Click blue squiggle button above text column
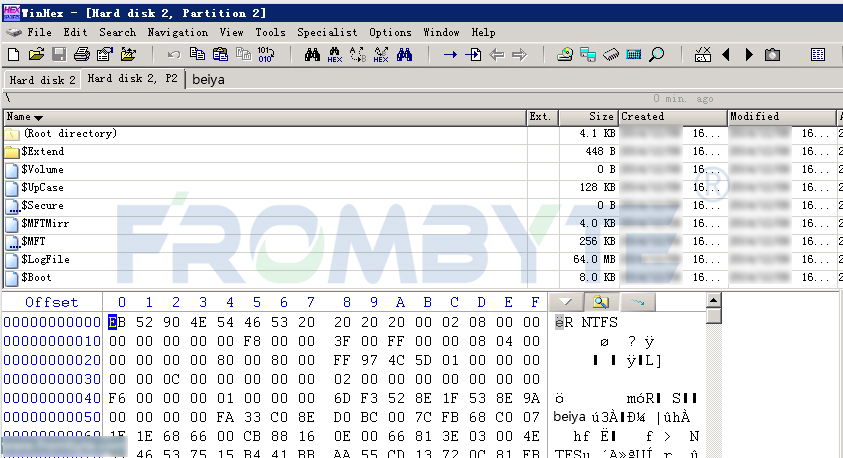Image resolution: width=843 pixels, height=458 pixels. [x=638, y=302]
